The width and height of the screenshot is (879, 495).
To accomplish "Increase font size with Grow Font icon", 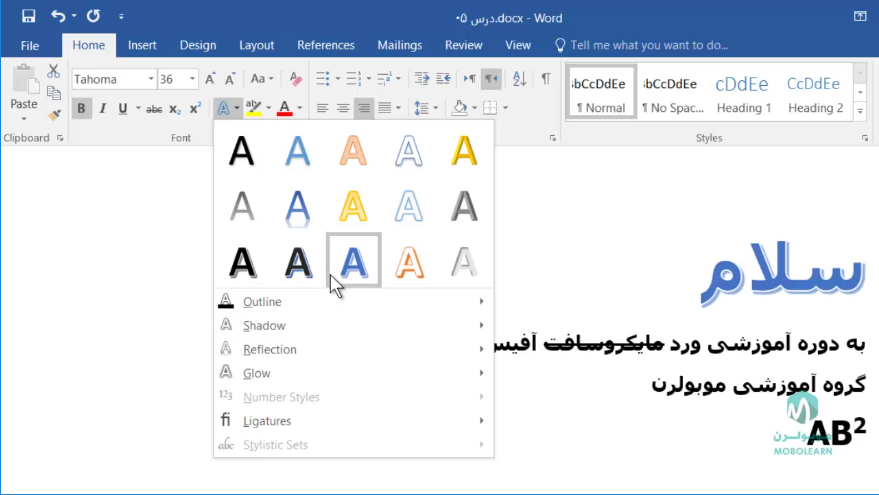I will coord(210,79).
